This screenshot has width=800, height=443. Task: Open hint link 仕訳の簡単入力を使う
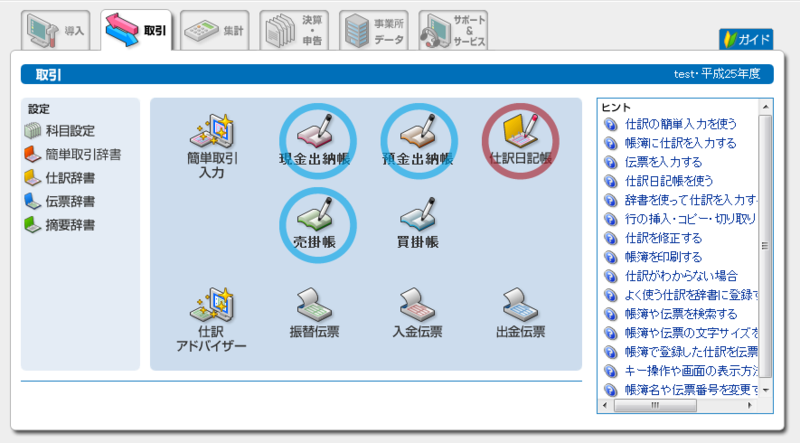[x=681, y=124]
